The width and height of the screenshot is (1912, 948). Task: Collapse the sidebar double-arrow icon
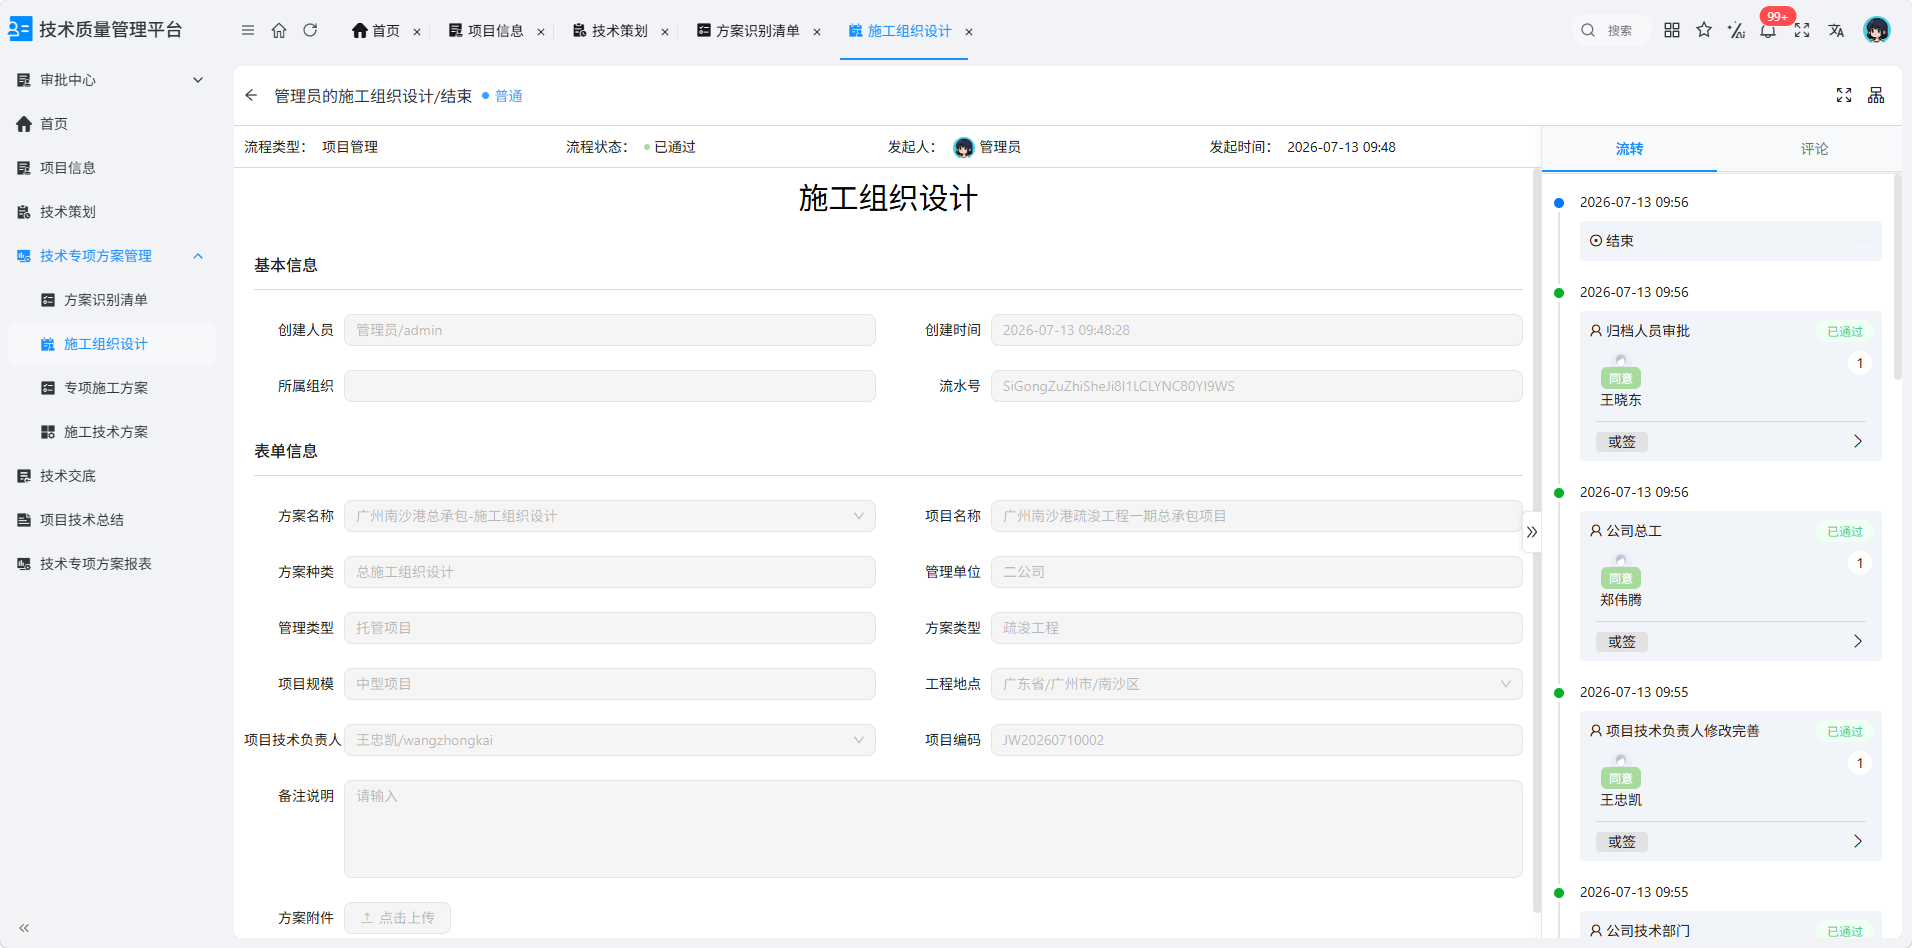24,928
